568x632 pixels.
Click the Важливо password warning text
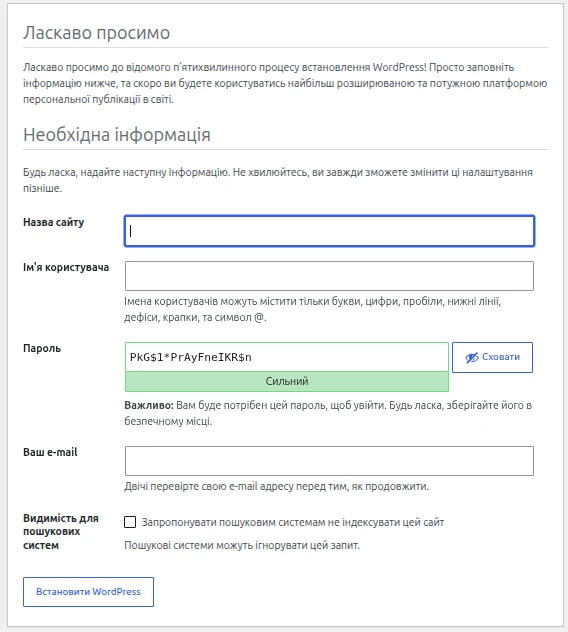click(x=328, y=413)
